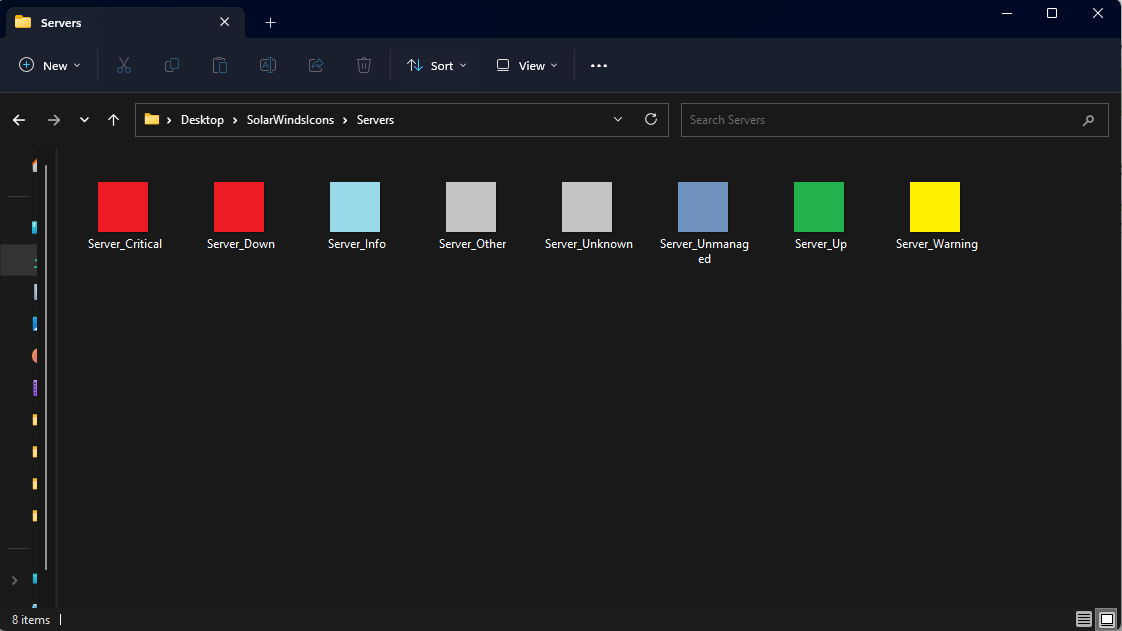1122x631 pixels.
Task: Open the New item dropdown
Action: pos(50,66)
